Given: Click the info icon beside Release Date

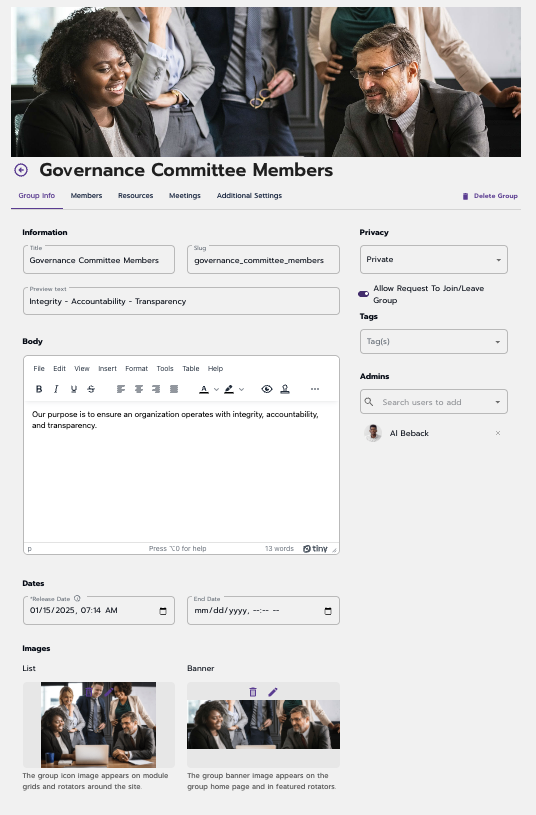Looking at the screenshot, I should click(77, 598).
